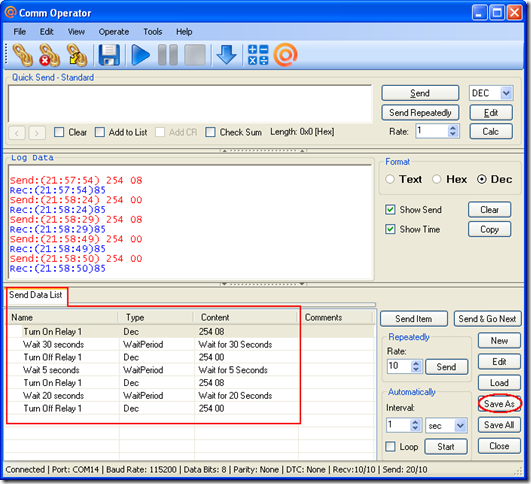Uncheck the Show Time checkbox
531x484 pixels.
point(390,229)
